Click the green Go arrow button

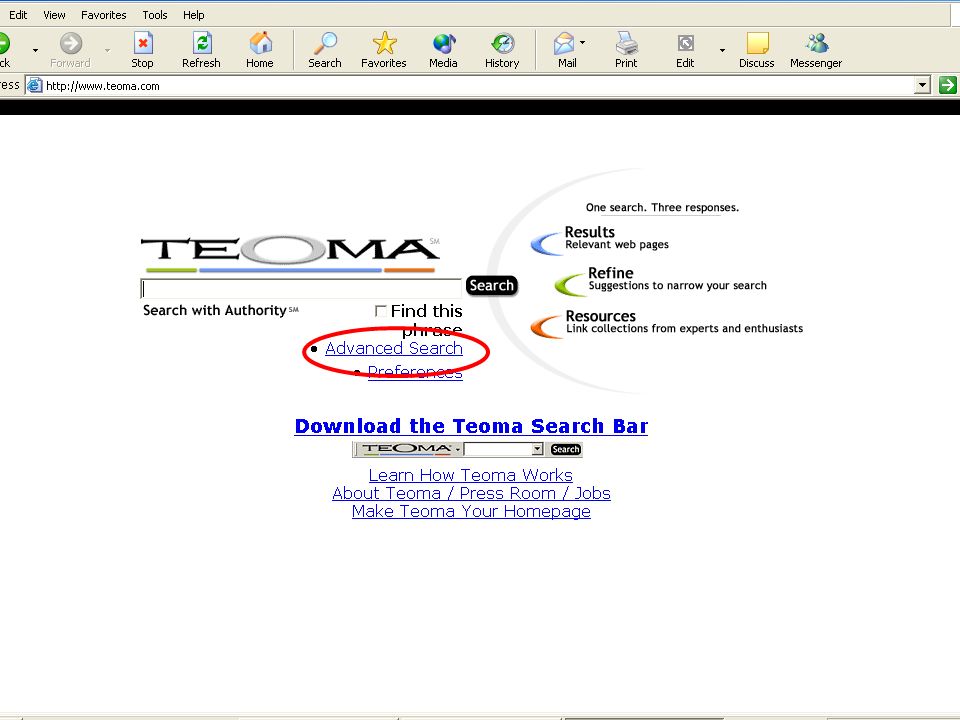[x=947, y=85]
